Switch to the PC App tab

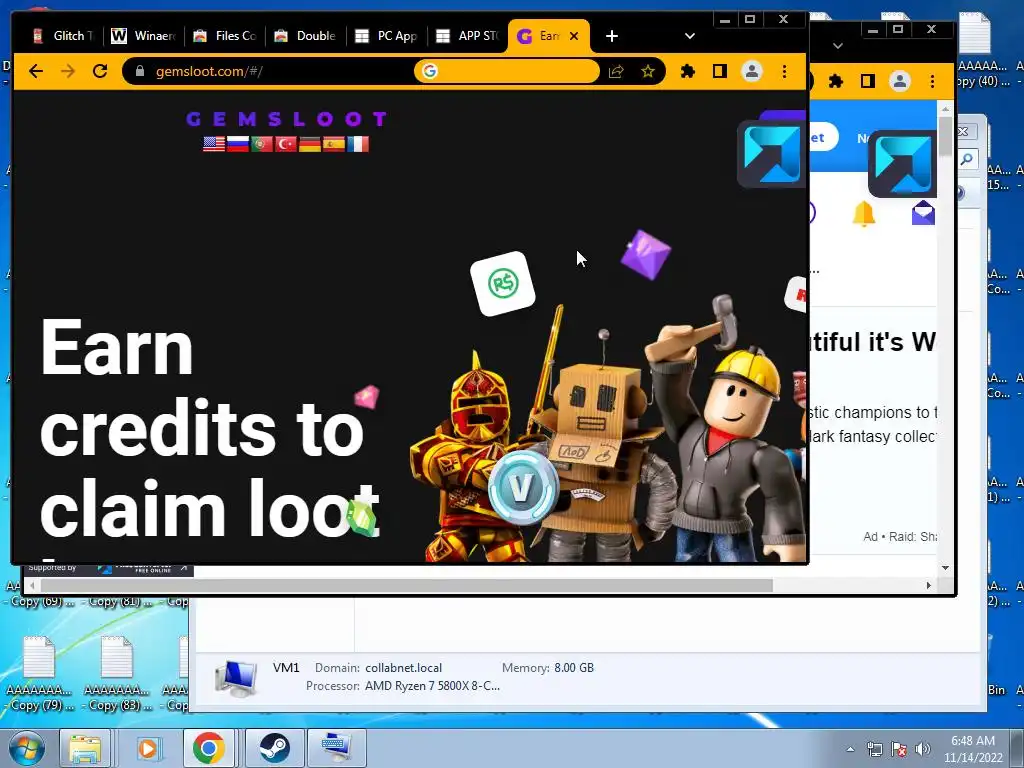pos(387,36)
